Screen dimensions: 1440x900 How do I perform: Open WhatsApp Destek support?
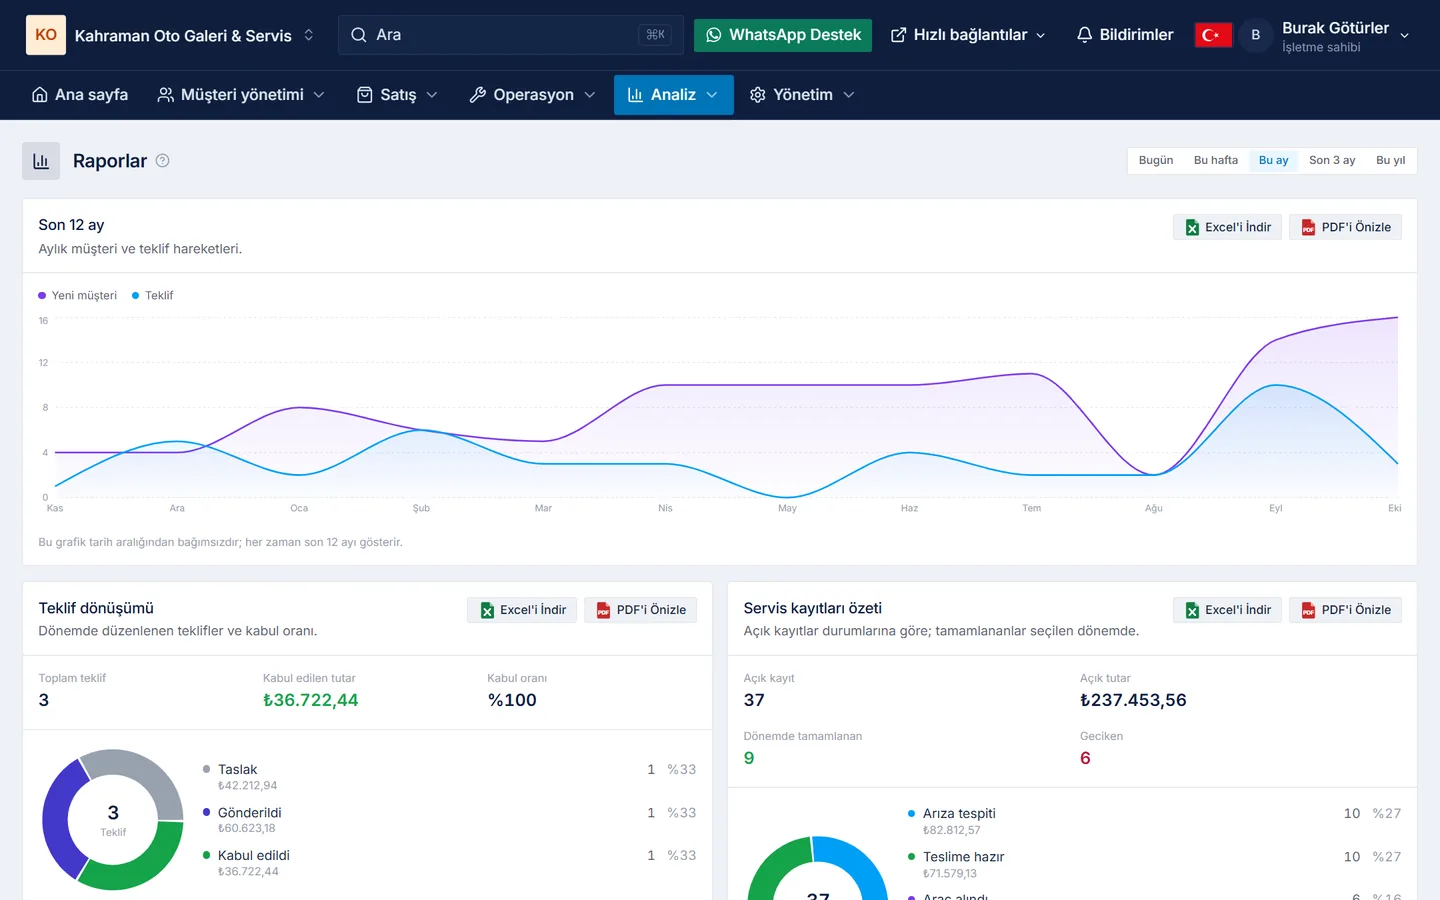(783, 35)
